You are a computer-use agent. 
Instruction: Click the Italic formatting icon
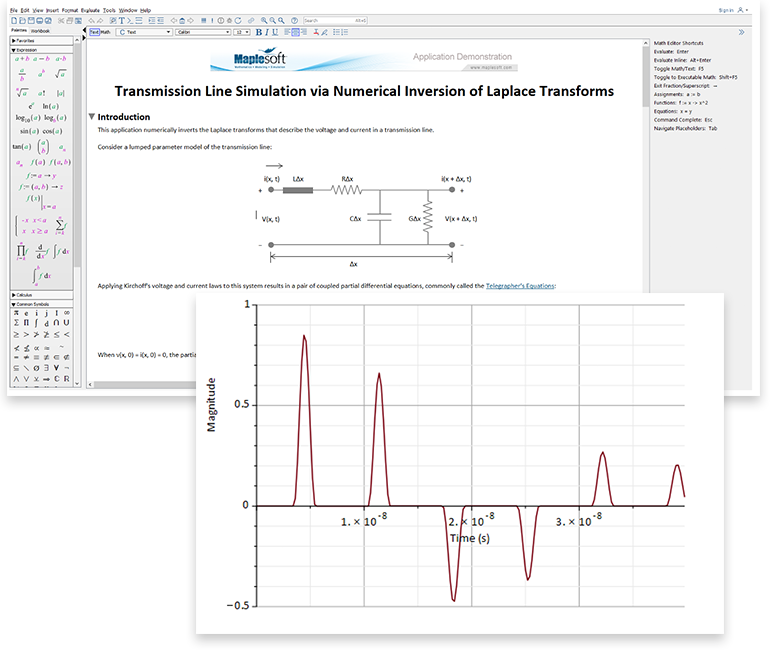[265, 32]
